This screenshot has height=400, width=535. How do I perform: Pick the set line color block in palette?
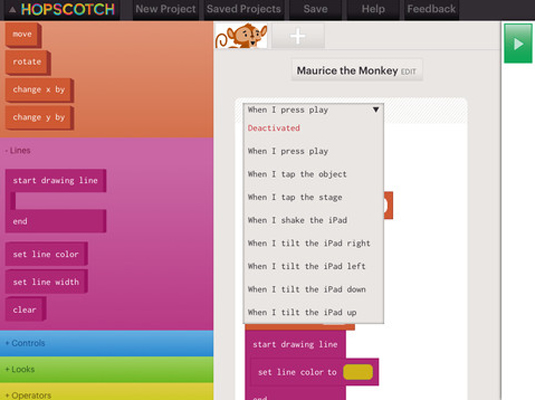pyautogui.click(x=46, y=254)
